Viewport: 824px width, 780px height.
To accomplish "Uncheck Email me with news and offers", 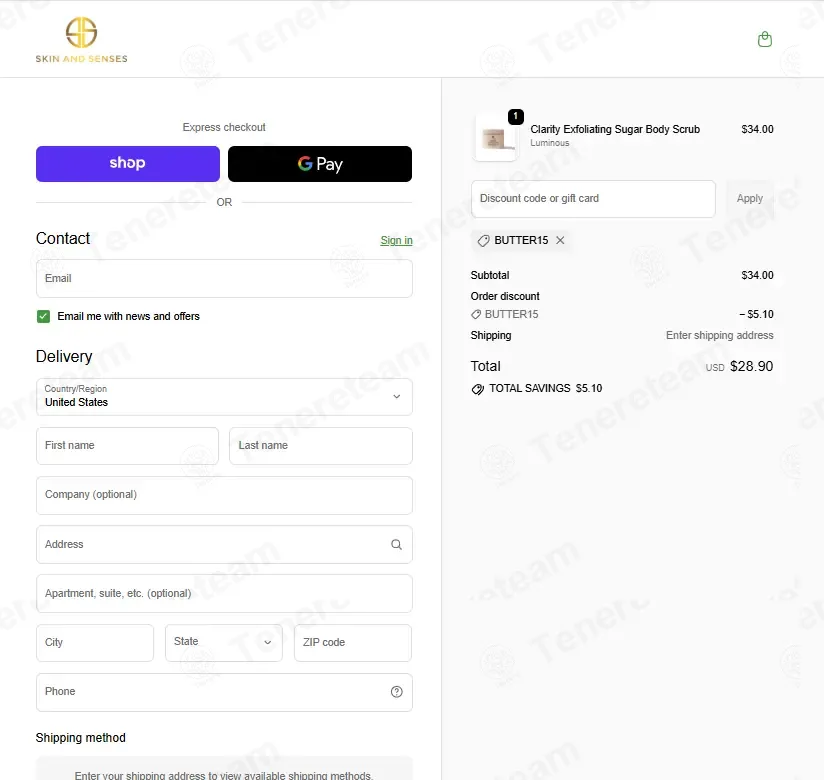I will point(44,316).
